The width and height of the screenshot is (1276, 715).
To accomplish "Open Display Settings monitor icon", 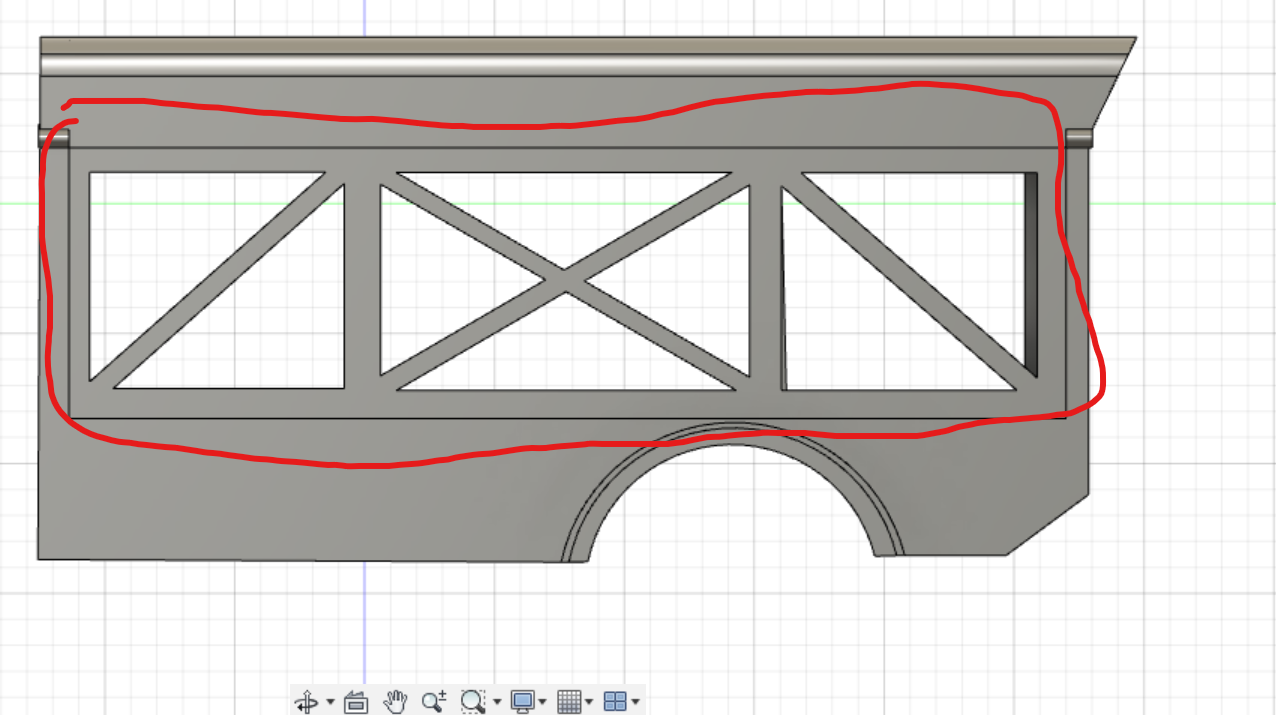I will [522, 701].
